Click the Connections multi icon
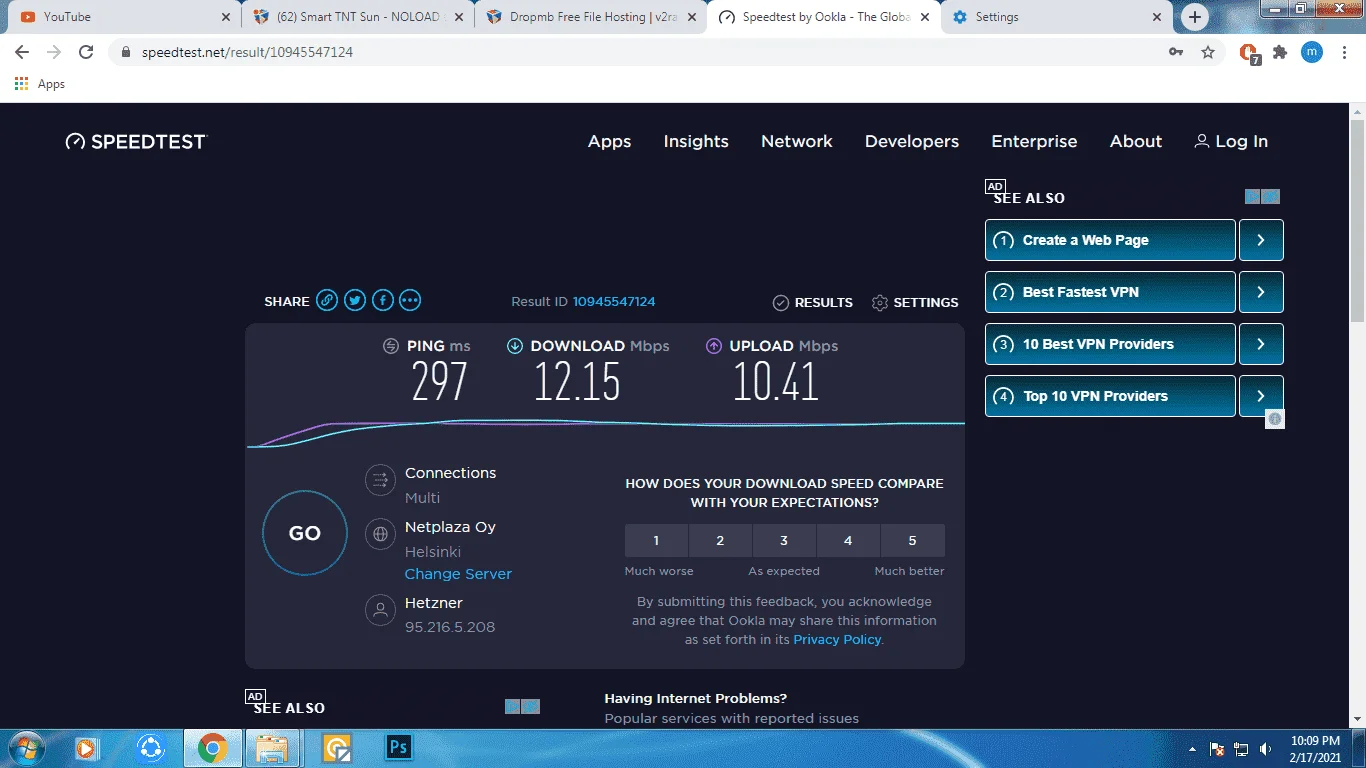 (380, 481)
